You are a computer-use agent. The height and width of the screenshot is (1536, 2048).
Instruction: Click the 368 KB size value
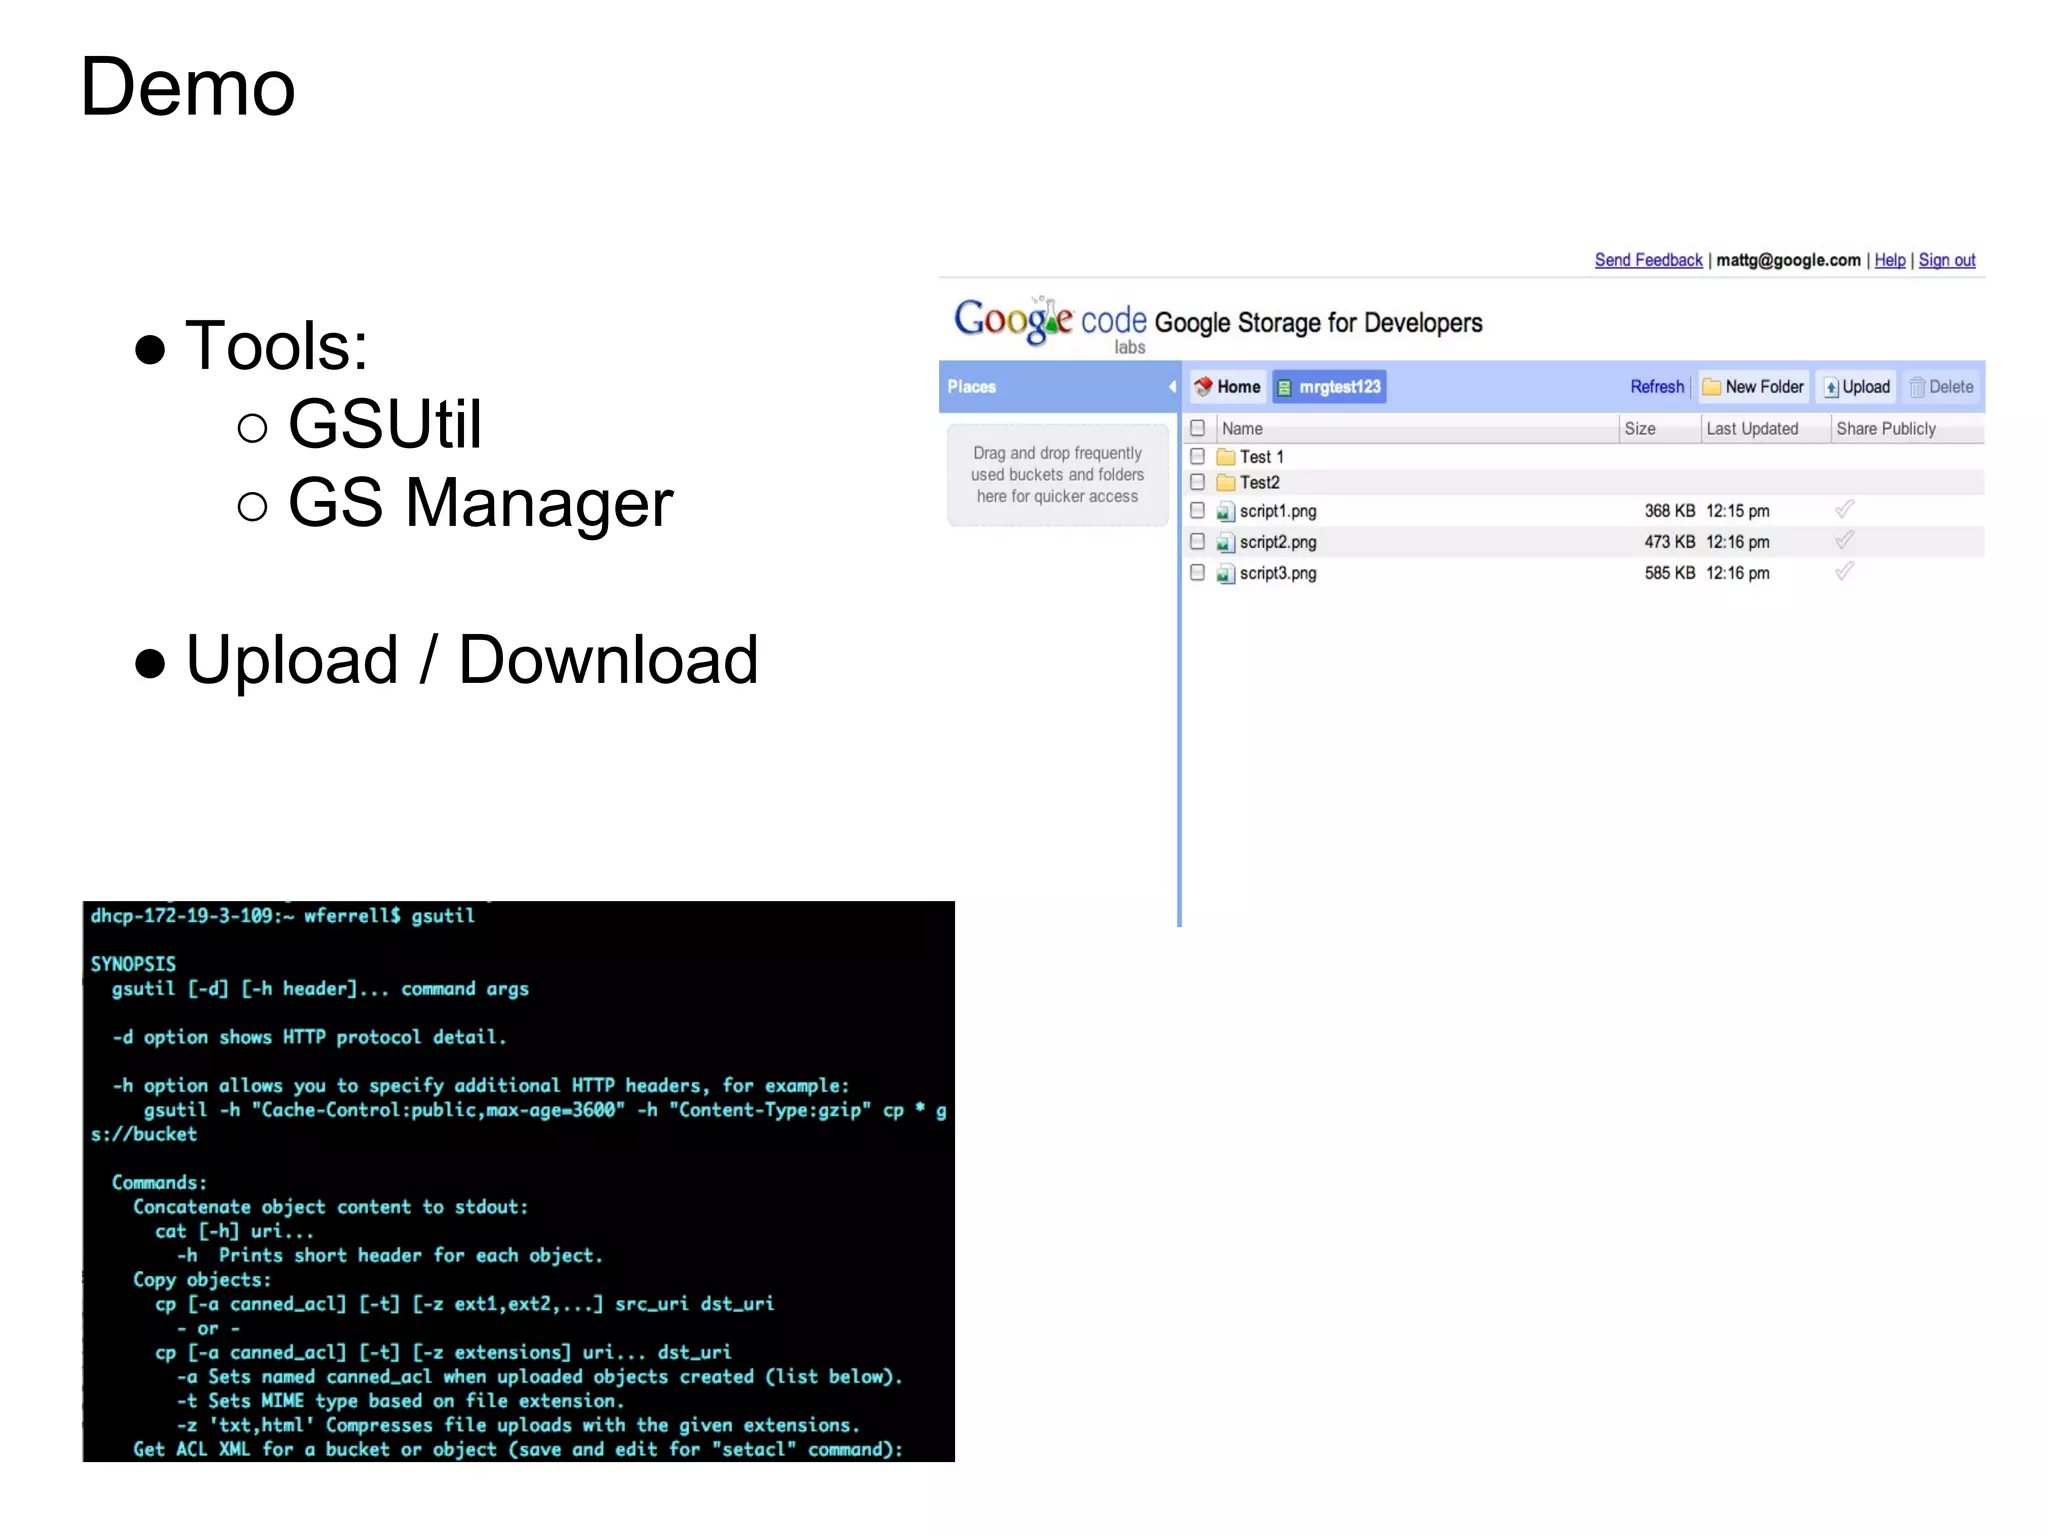click(x=1669, y=511)
